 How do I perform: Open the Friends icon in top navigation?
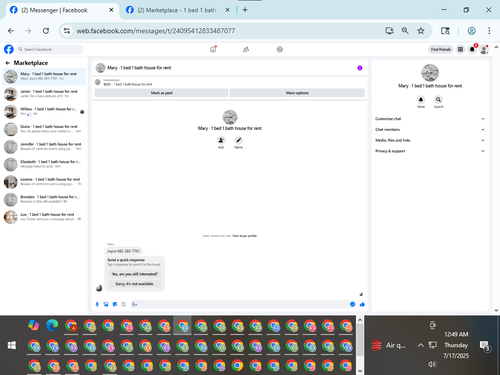coord(246,49)
